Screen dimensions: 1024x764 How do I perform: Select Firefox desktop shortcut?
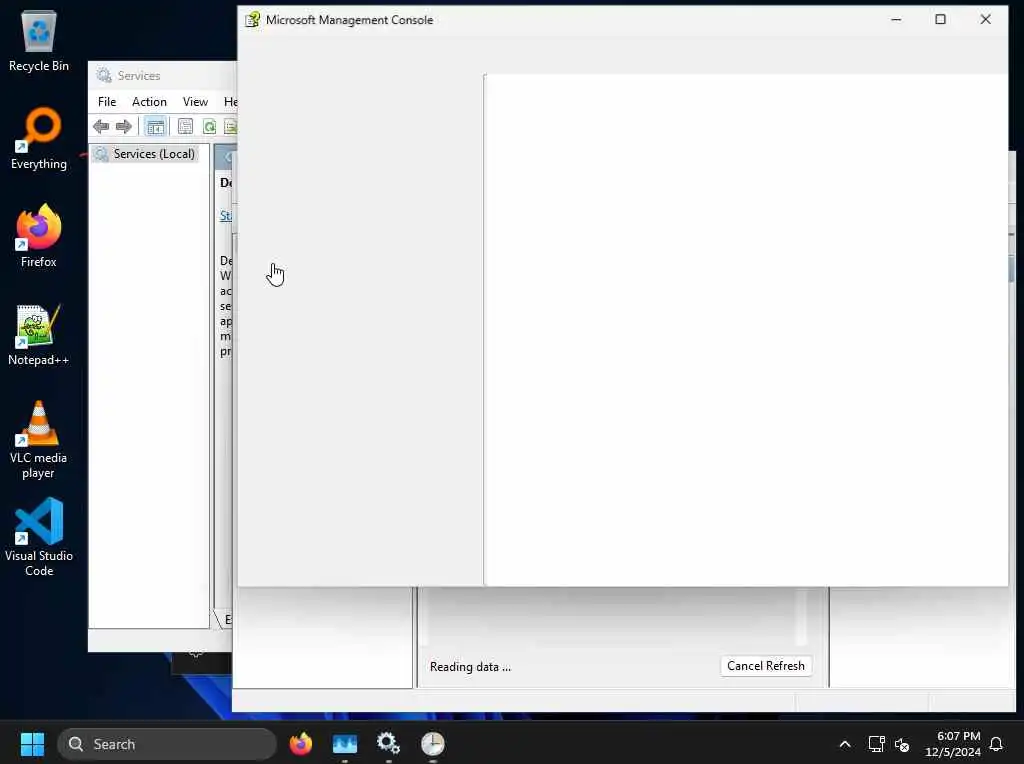click(39, 236)
